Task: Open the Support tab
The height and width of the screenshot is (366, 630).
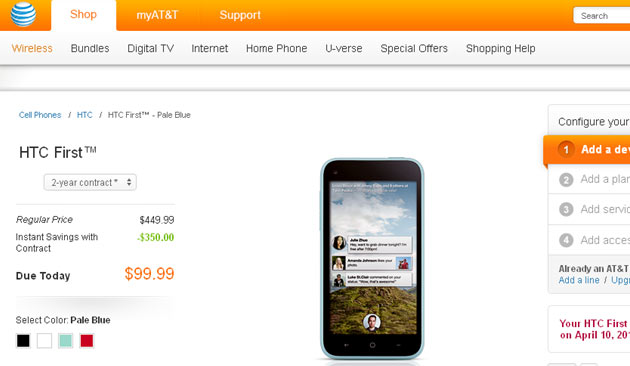Action: point(240,15)
